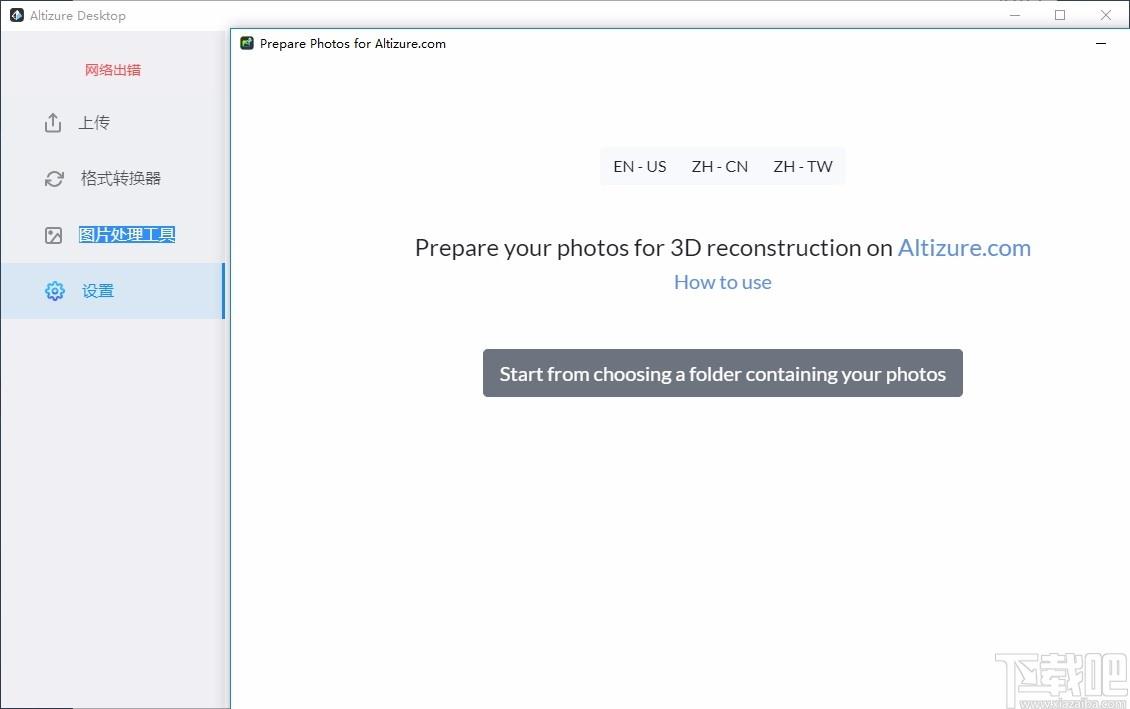The image size is (1130, 709).
Task: Click the image processing tool picture icon
Action: click(53, 235)
